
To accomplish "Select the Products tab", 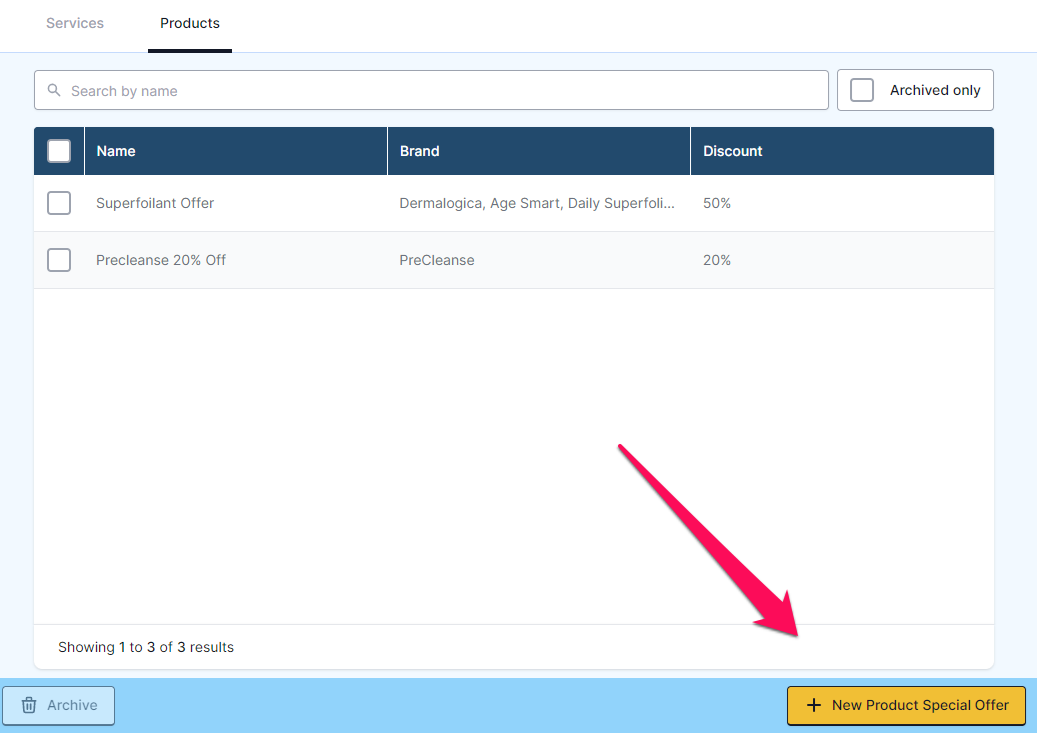I will [190, 23].
